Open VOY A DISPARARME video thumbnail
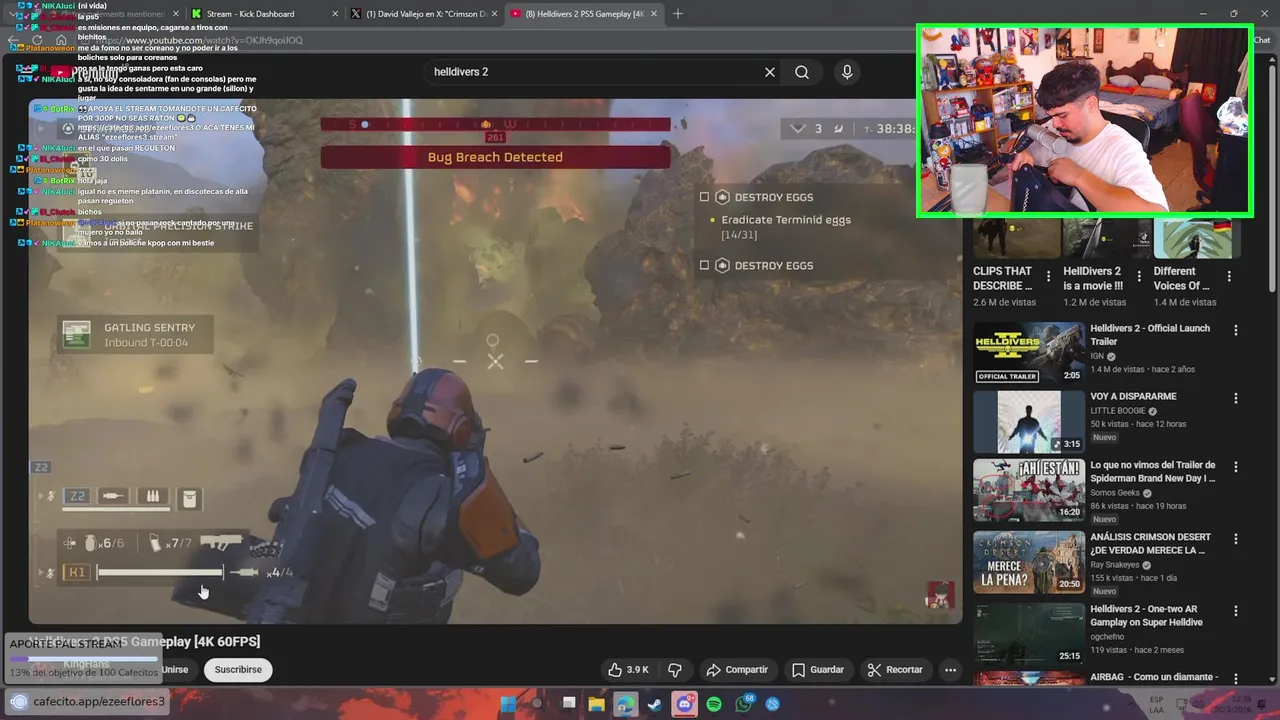 [1029, 422]
